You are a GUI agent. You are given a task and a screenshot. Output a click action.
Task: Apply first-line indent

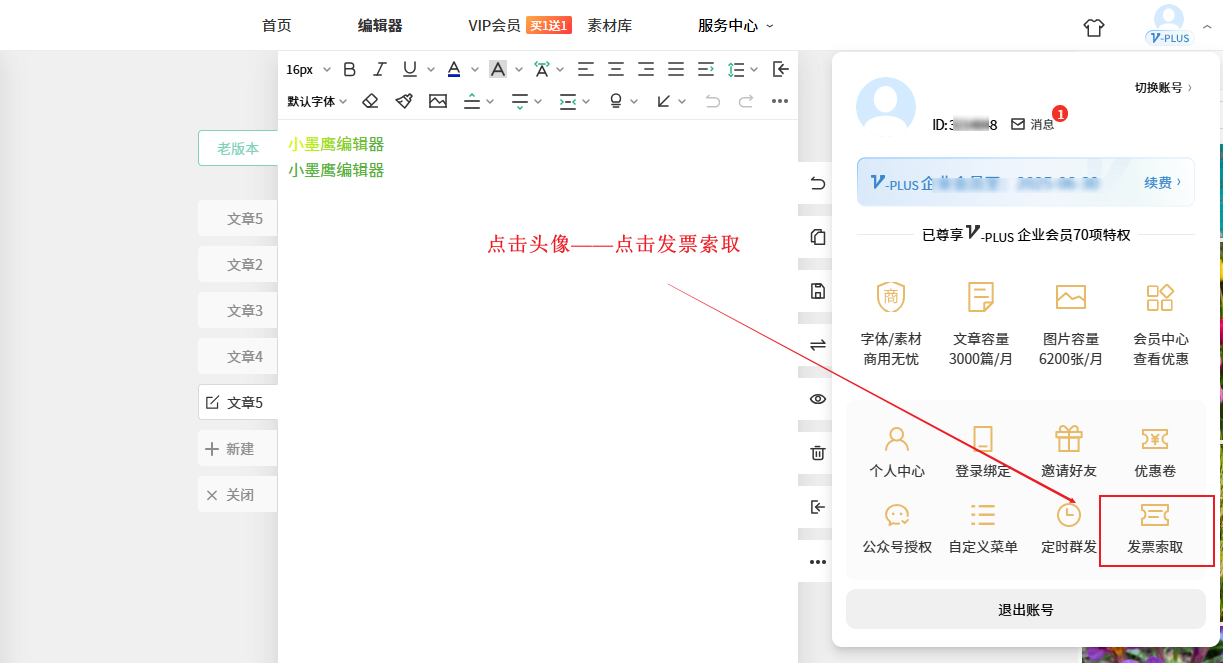click(706, 69)
